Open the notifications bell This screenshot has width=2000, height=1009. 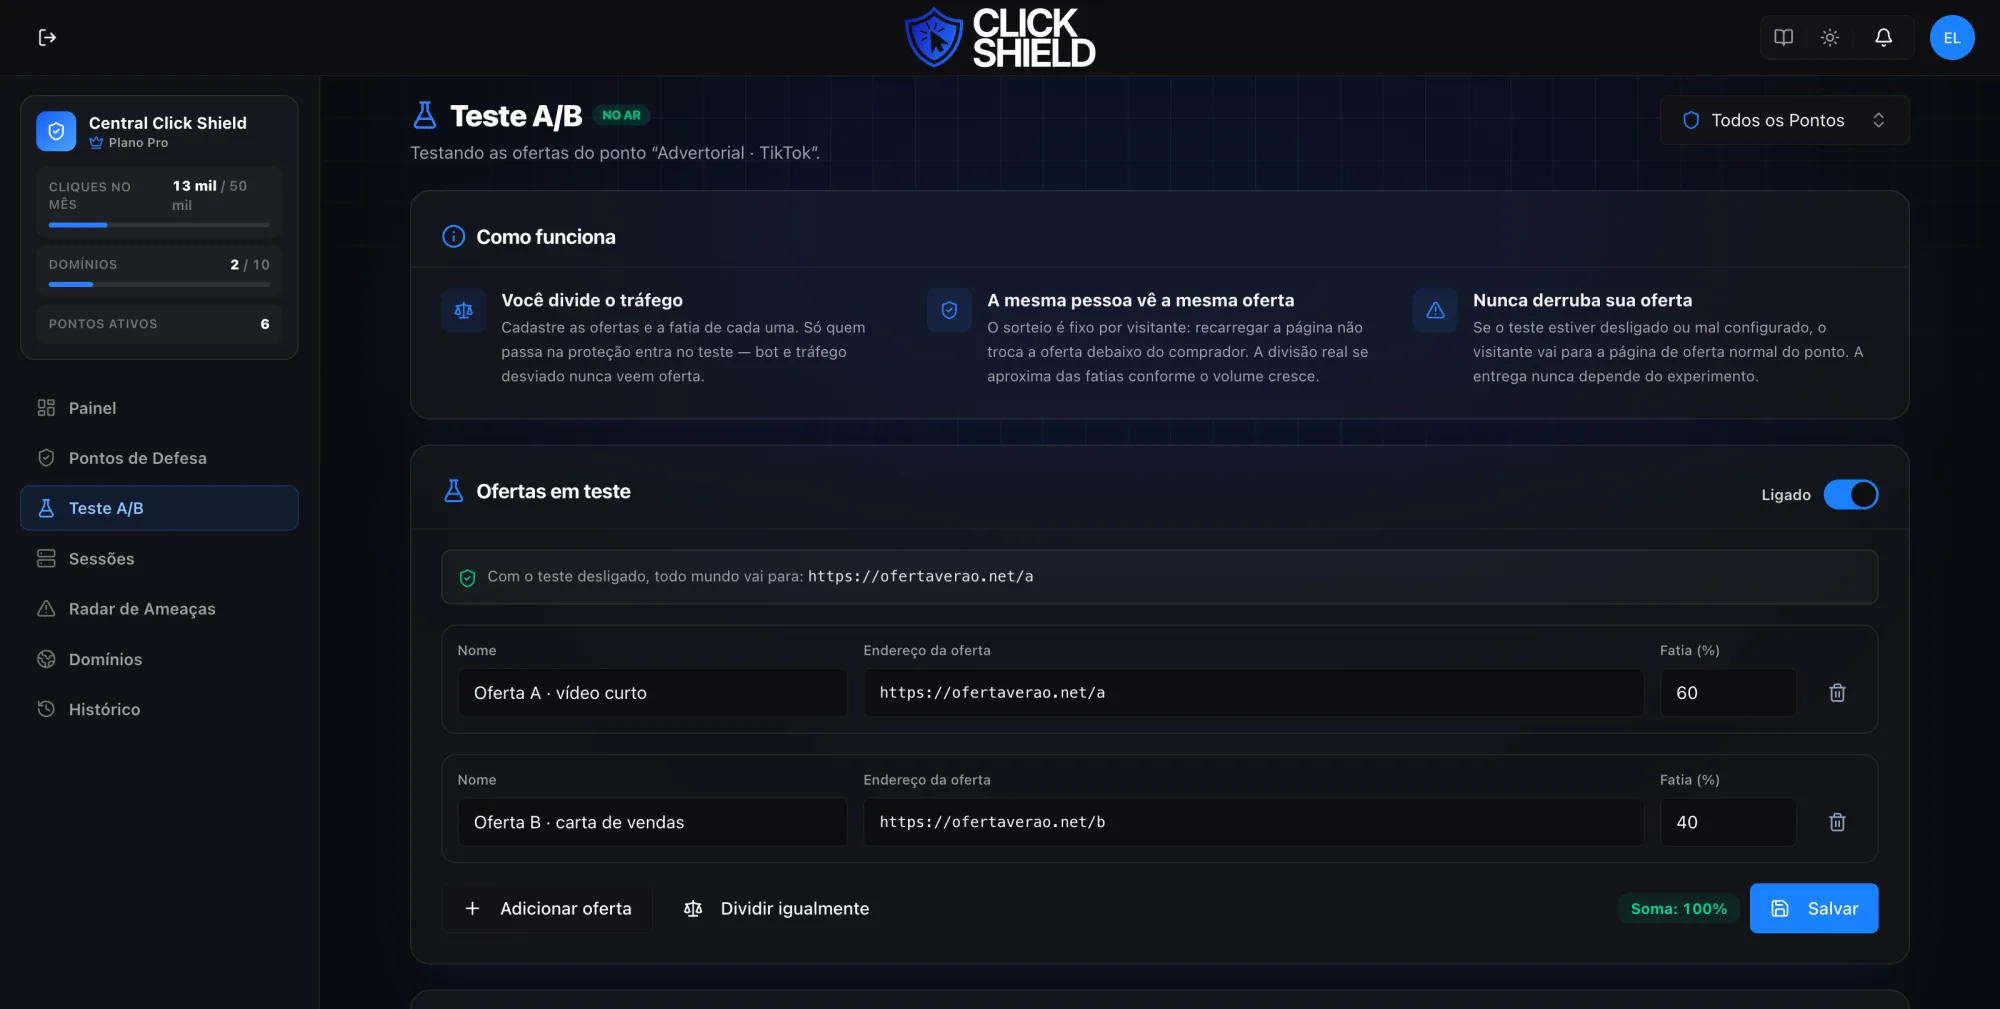[1883, 37]
